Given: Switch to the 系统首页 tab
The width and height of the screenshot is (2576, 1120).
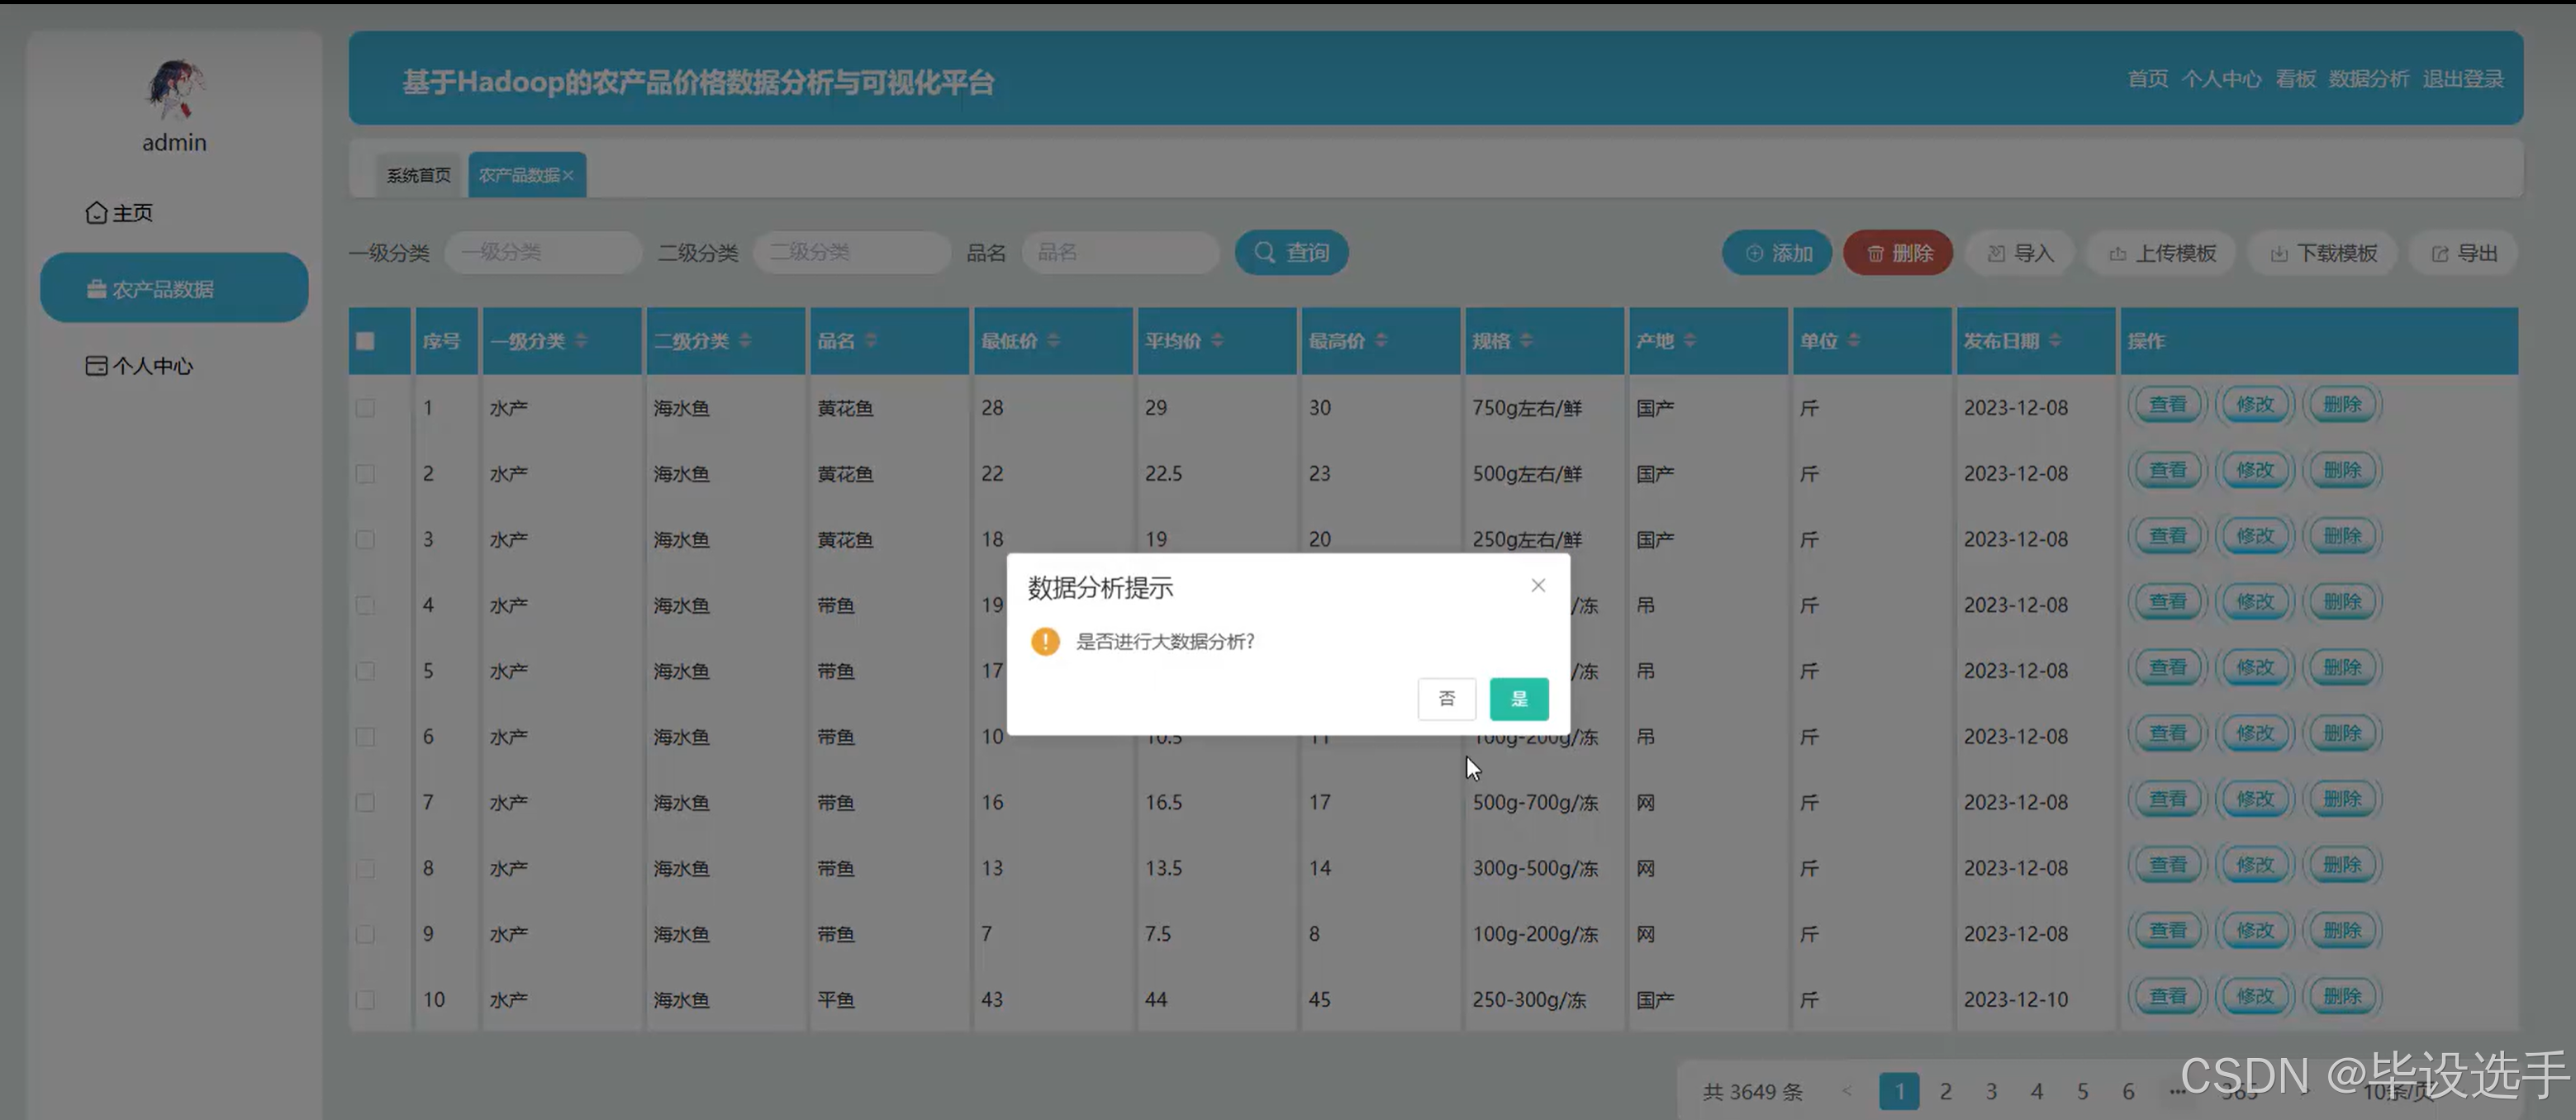Looking at the screenshot, I should [419, 175].
